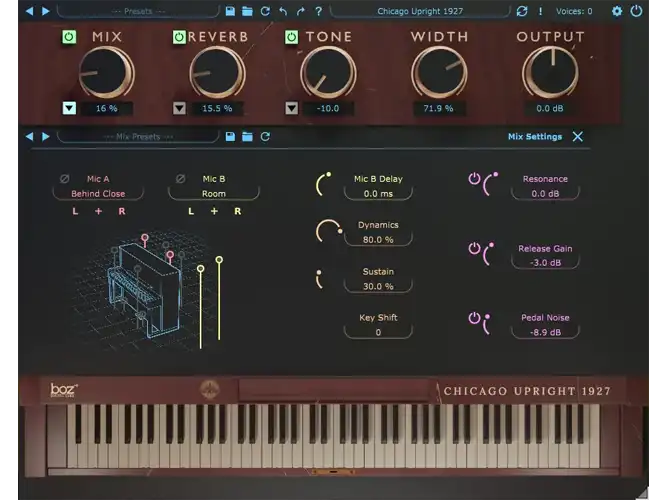Toggle Release Gain power button
Viewport: 667px width, 500px height.
pyautogui.click(x=474, y=248)
